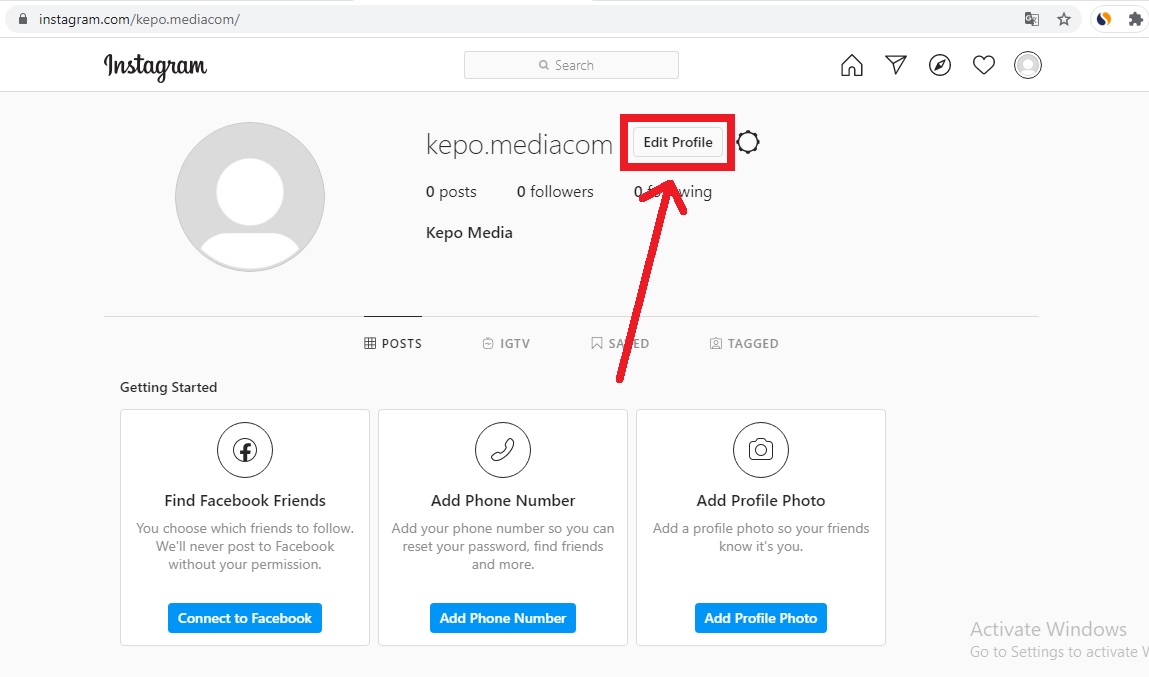Open the Explore compass icon

point(939,65)
